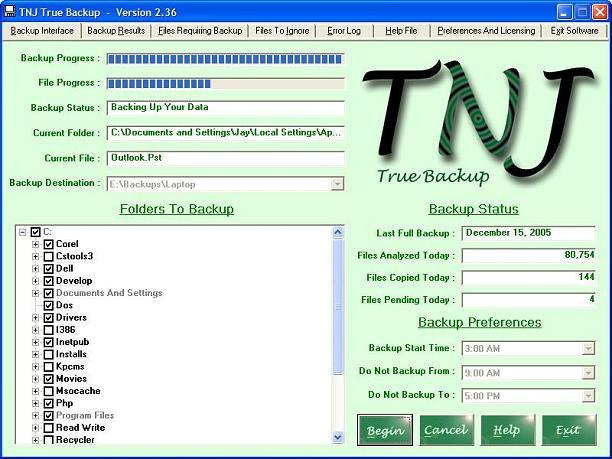Image resolution: width=612 pixels, height=459 pixels.
Task: Uncheck the Develop folder checkbox
Action: coord(48,281)
